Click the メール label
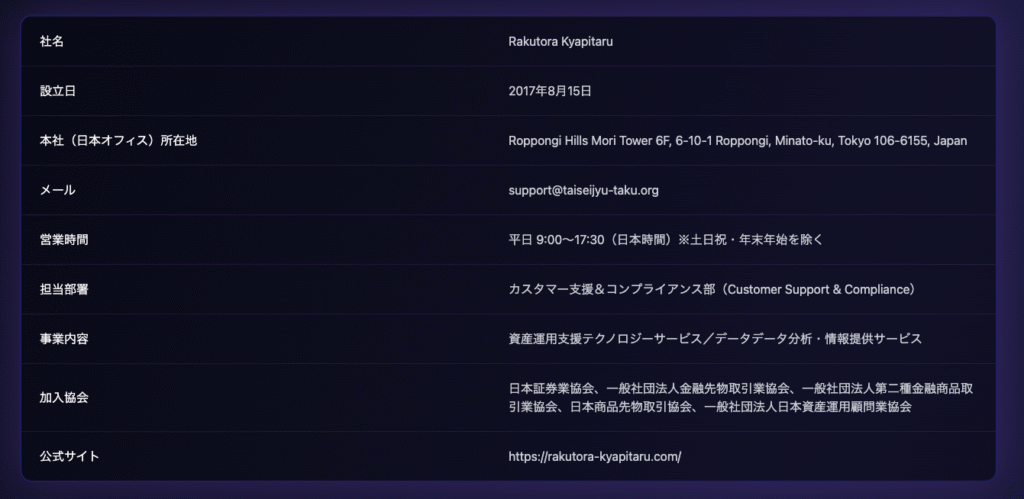Image resolution: width=1024 pixels, height=499 pixels. [57, 190]
